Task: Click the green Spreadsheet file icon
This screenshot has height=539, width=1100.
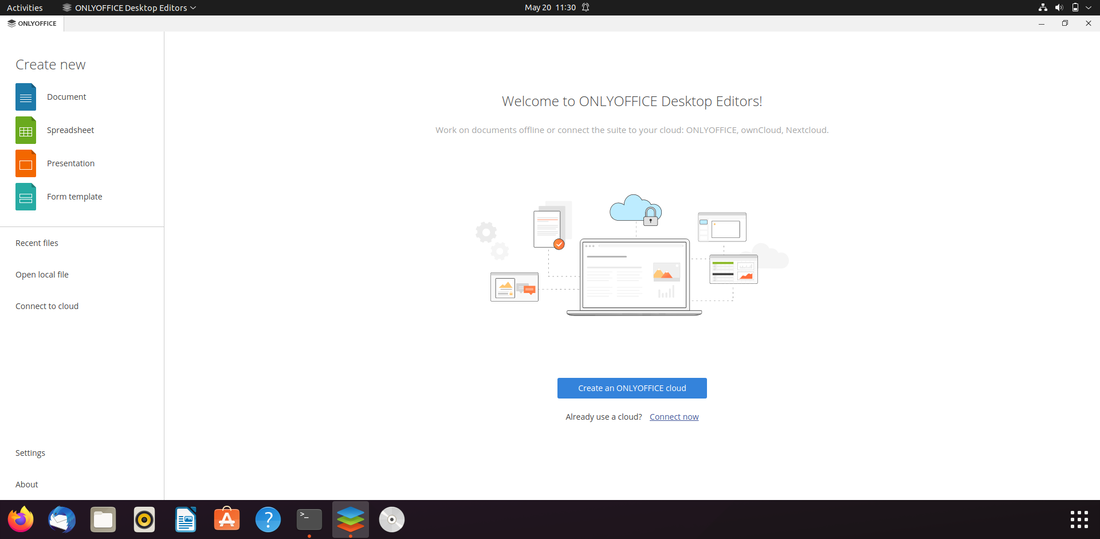Action: point(26,130)
